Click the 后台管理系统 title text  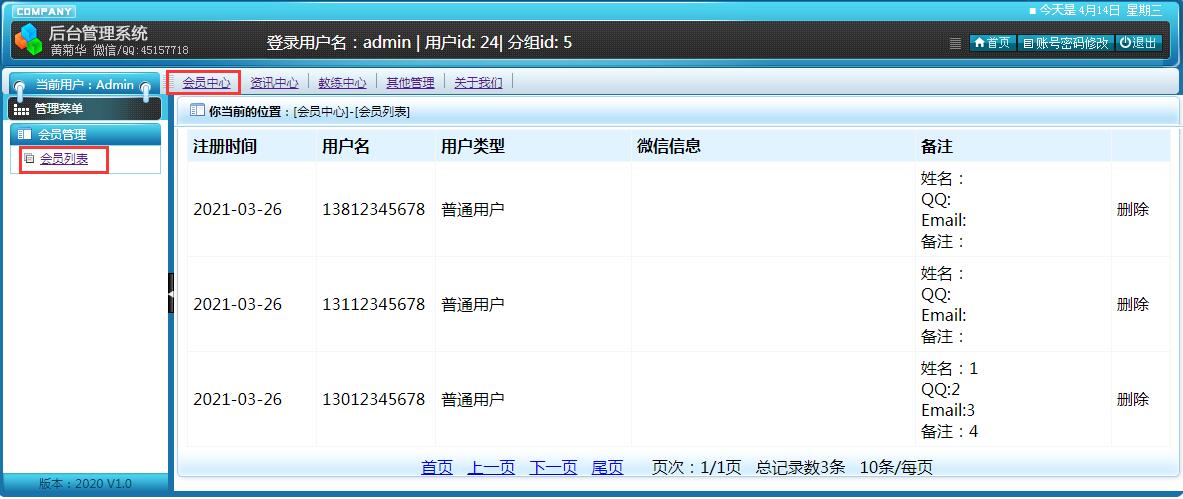(98, 33)
